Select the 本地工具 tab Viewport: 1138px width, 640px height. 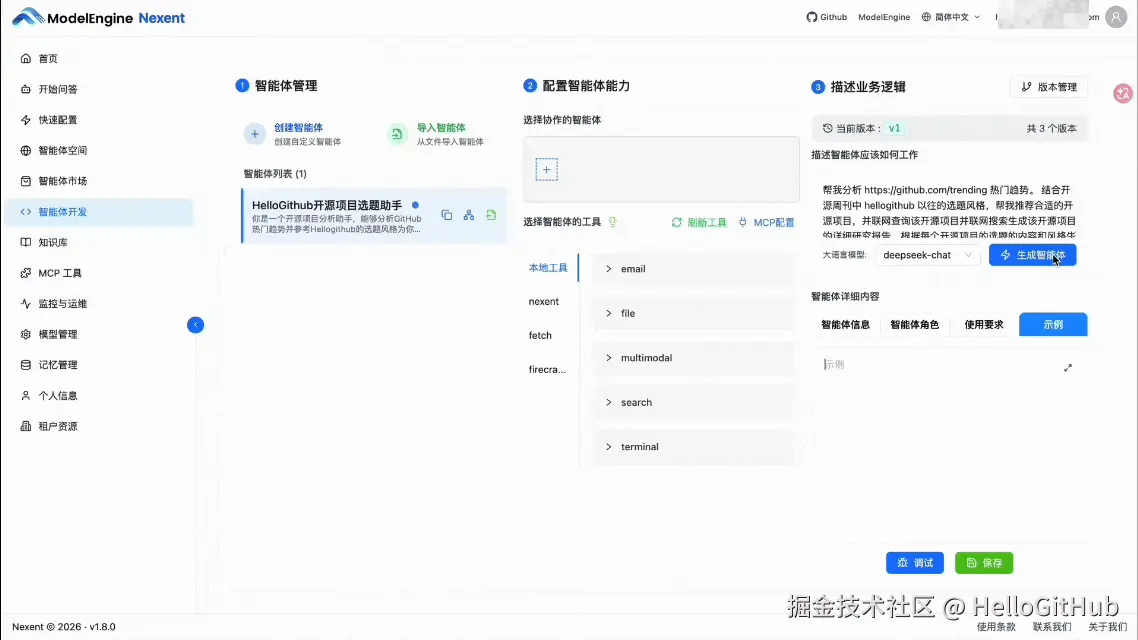click(x=548, y=268)
